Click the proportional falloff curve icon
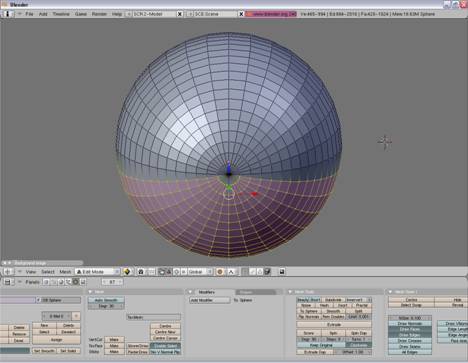Screen dimensions: 468x363 pos(231,272)
